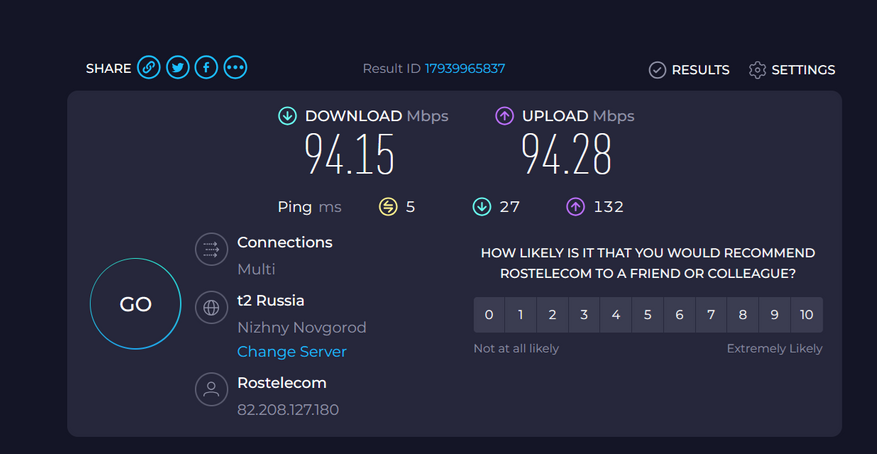The width and height of the screenshot is (877, 454).
Task: Open Settings gear icon
Action: (x=757, y=70)
